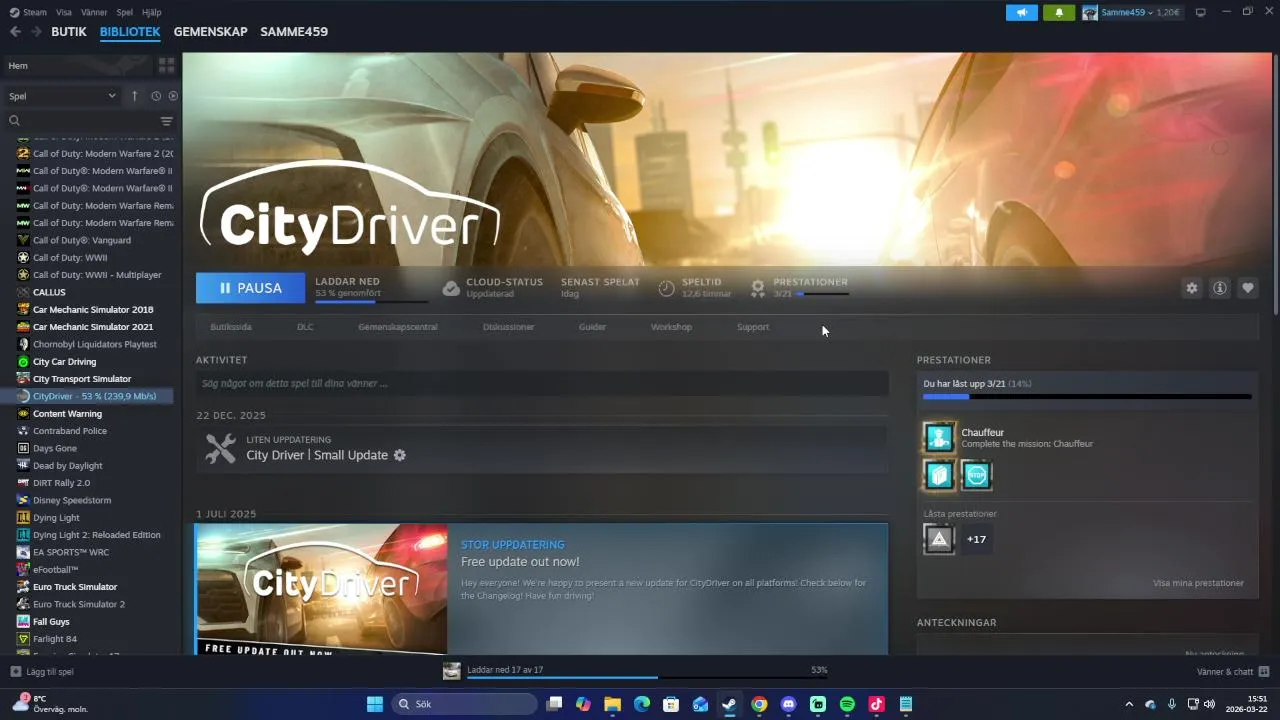Click the blue megaphone announcements icon

point(1021,12)
